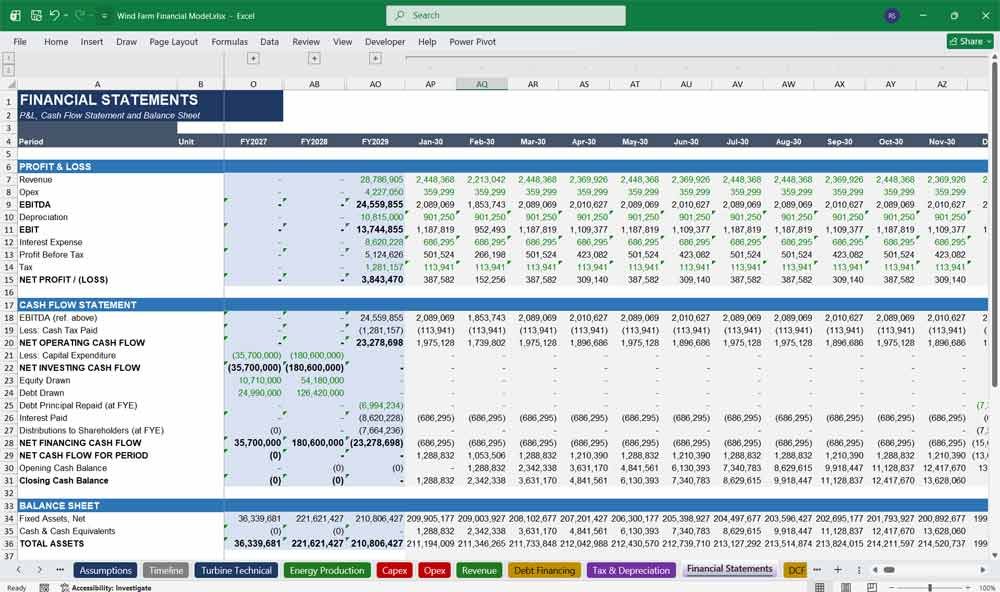Open the Energy Production sheet tab

pyautogui.click(x=327, y=570)
